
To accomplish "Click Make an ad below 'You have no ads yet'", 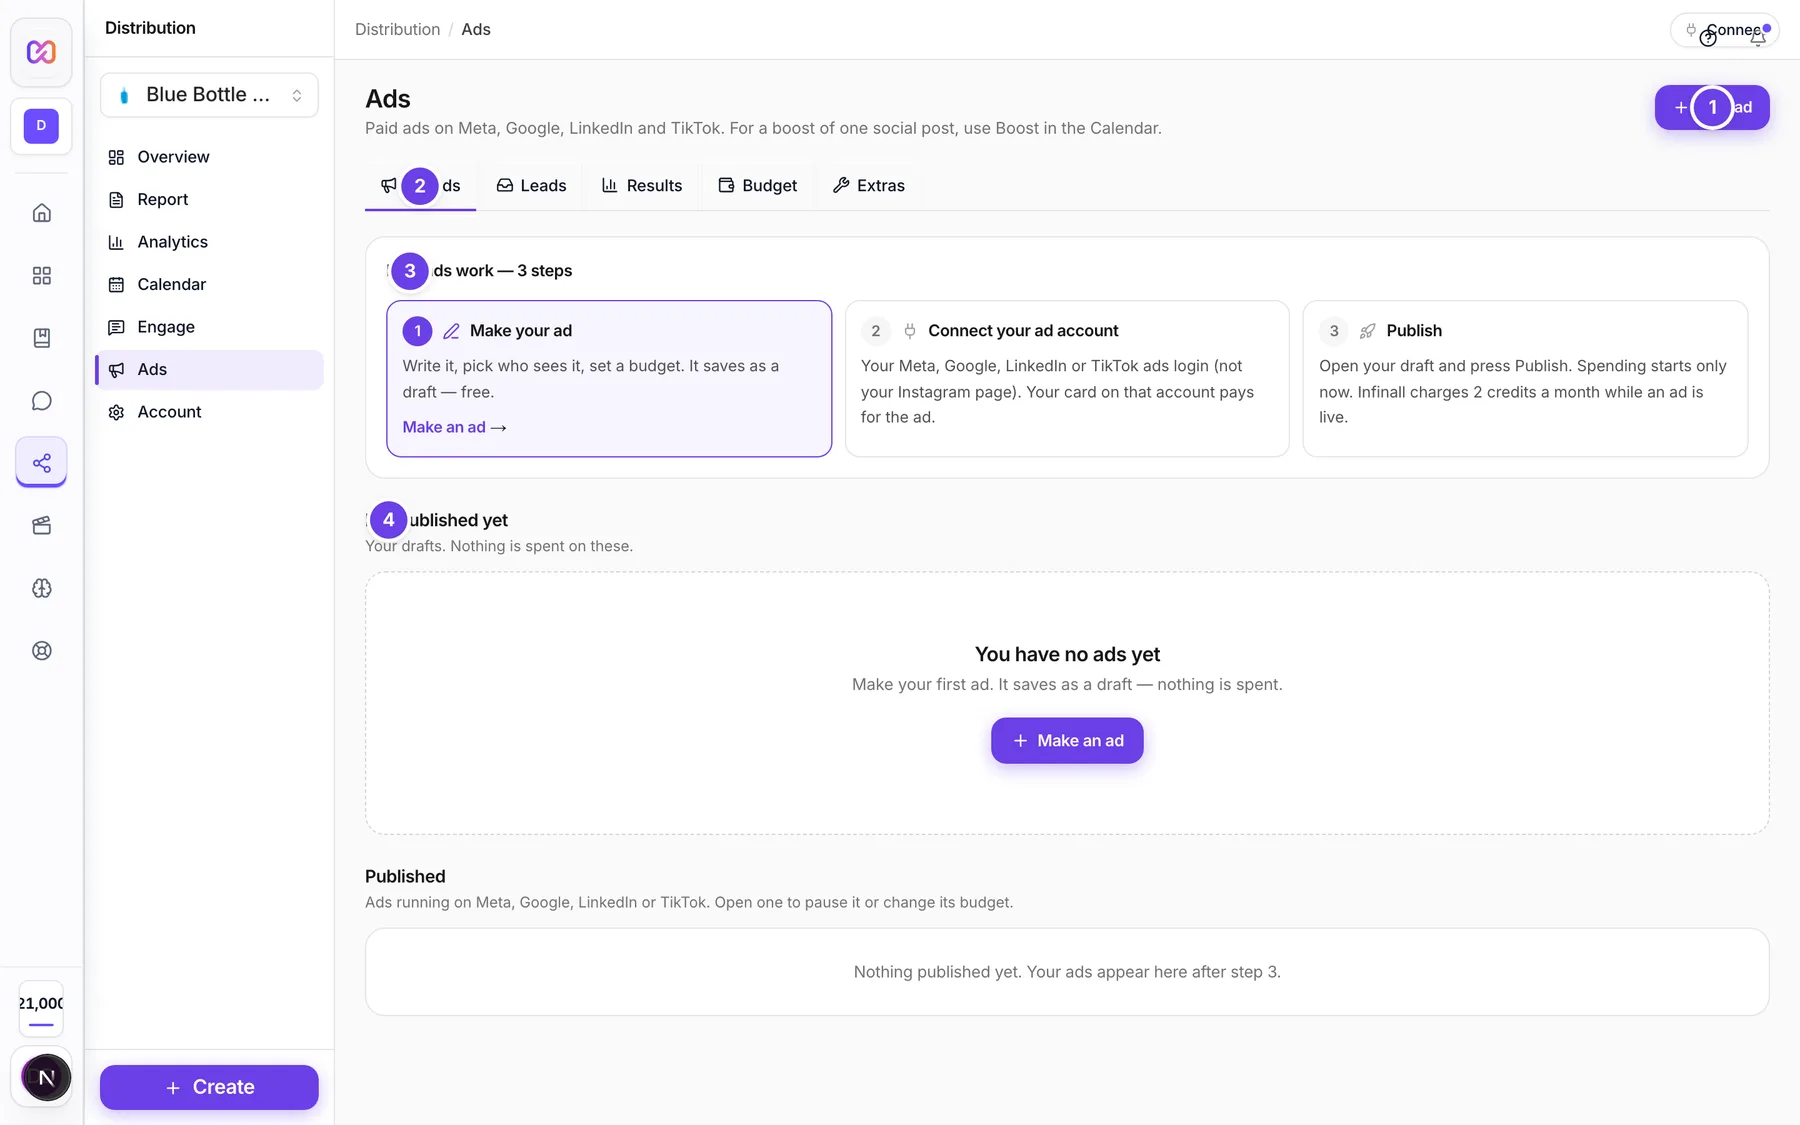I will [x=1067, y=741].
